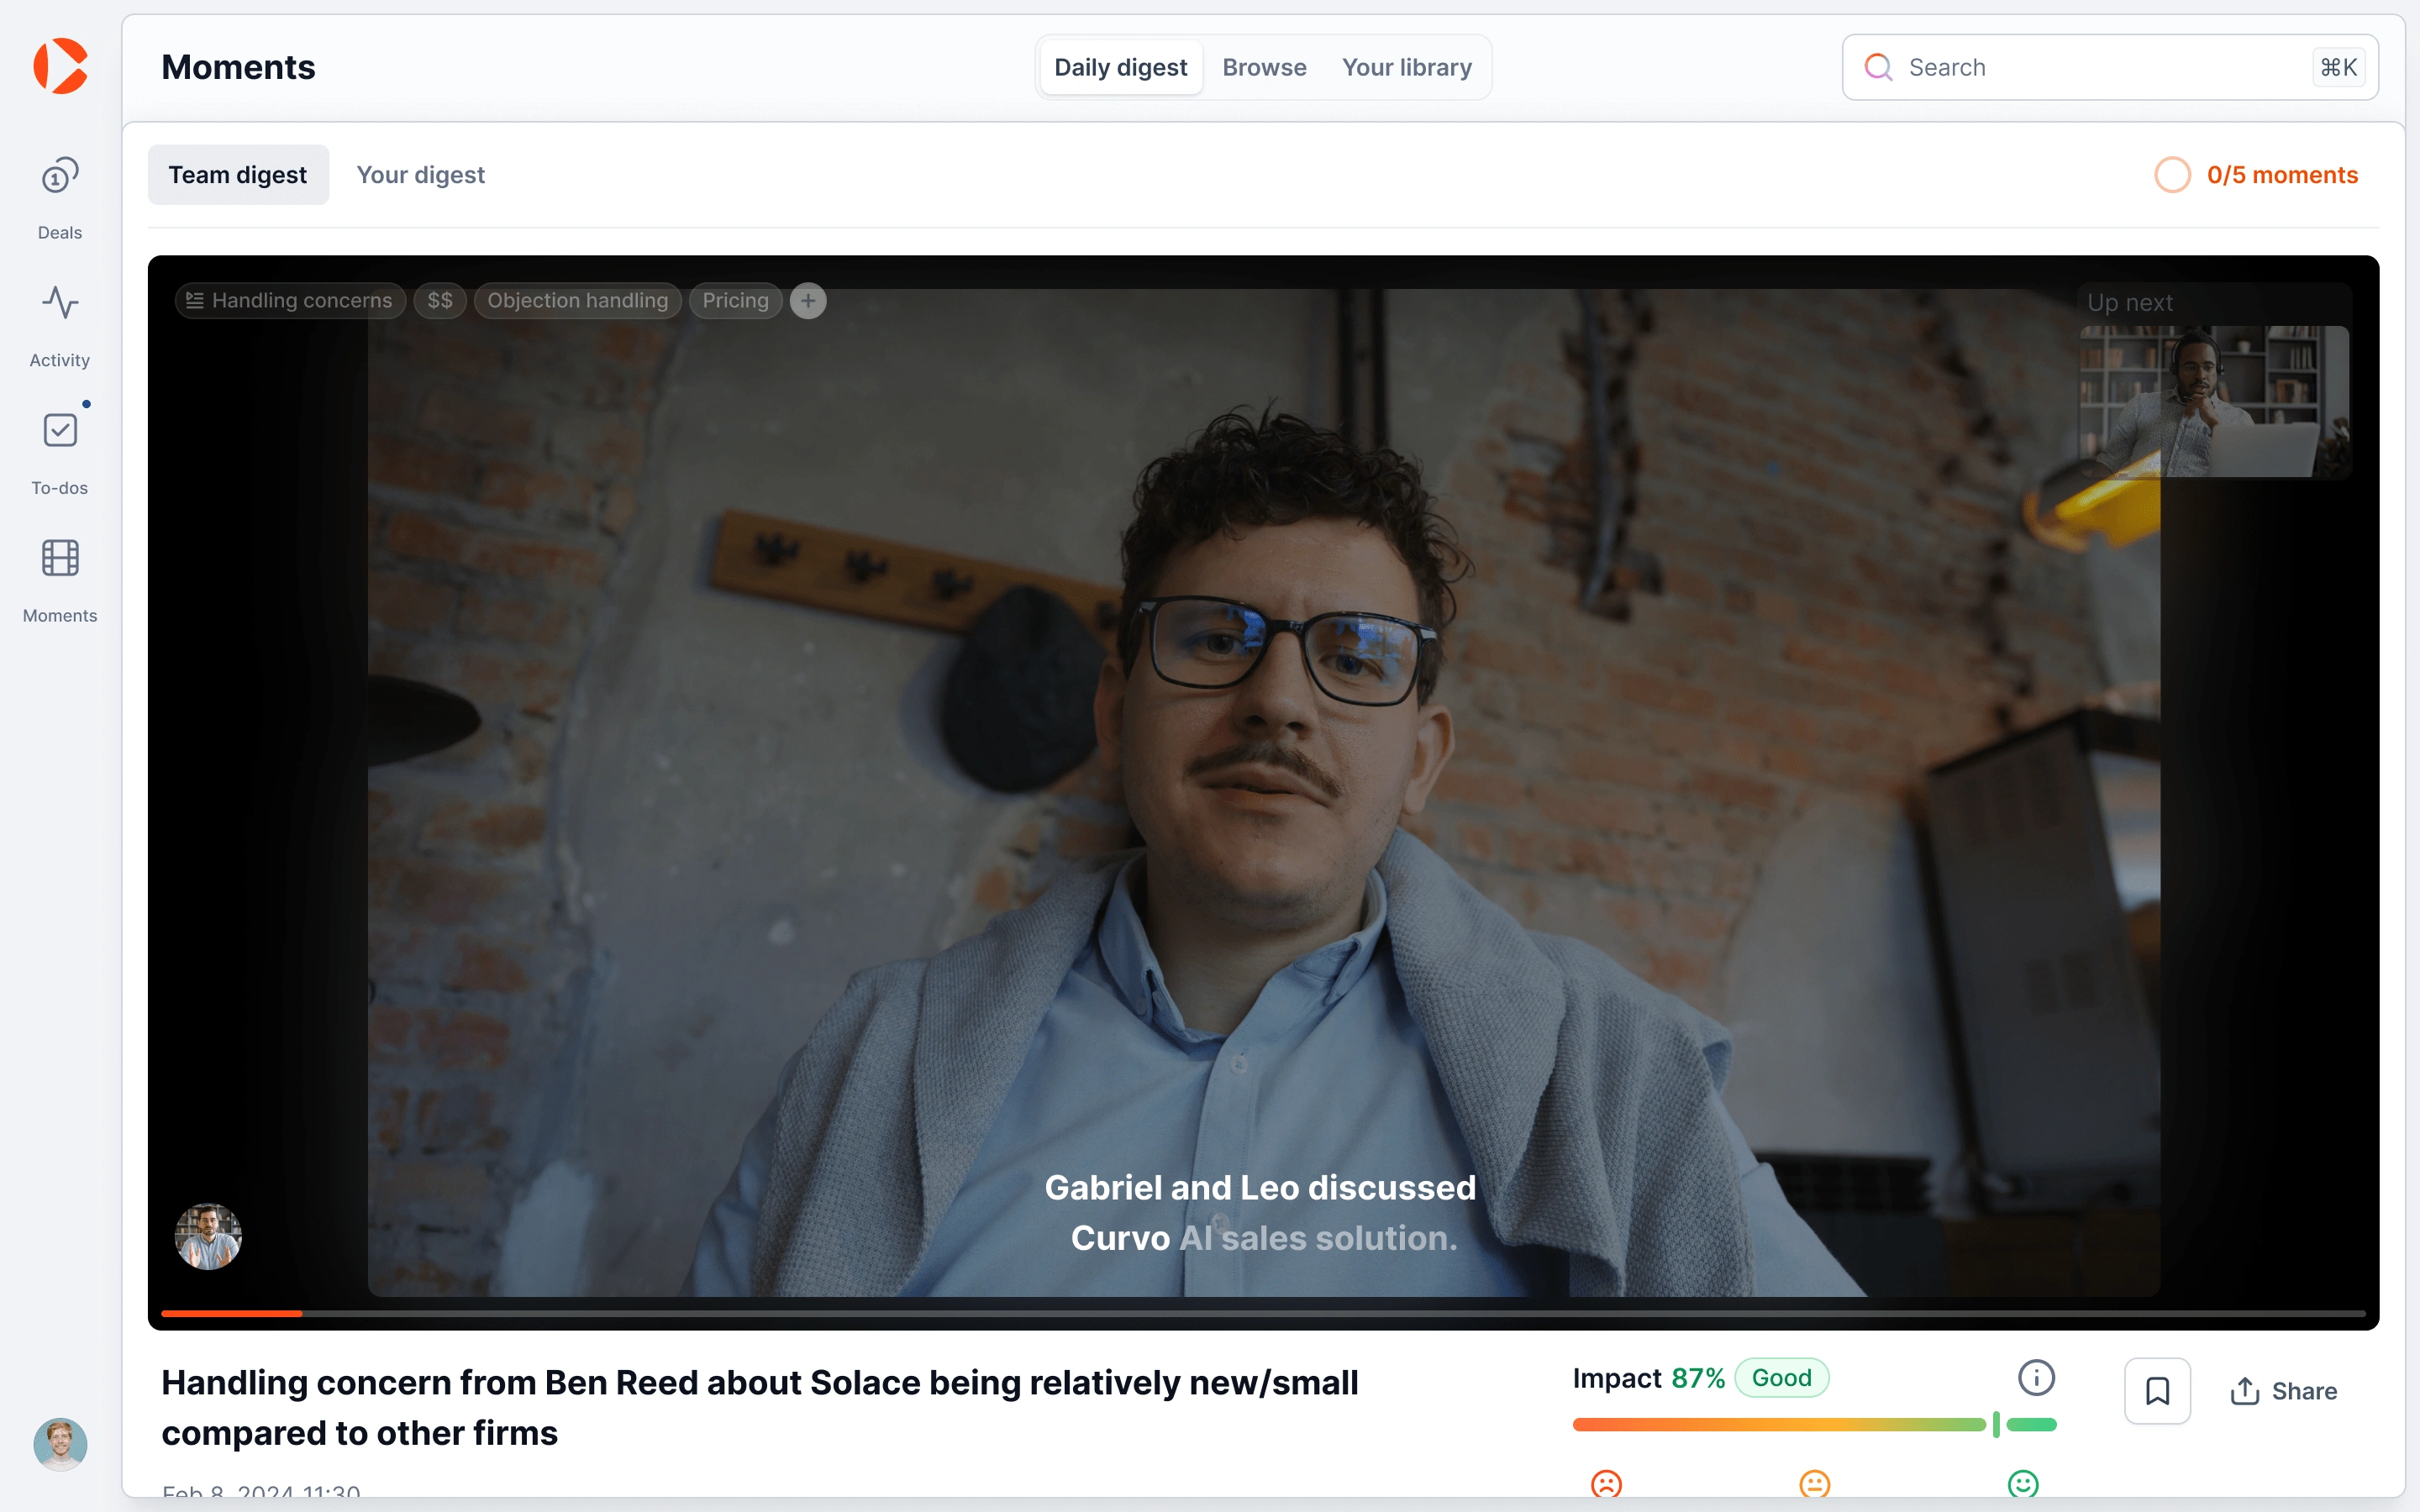The image size is (2420, 1512).
Task: Open the Impact info icon
Action: (x=2035, y=1377)
